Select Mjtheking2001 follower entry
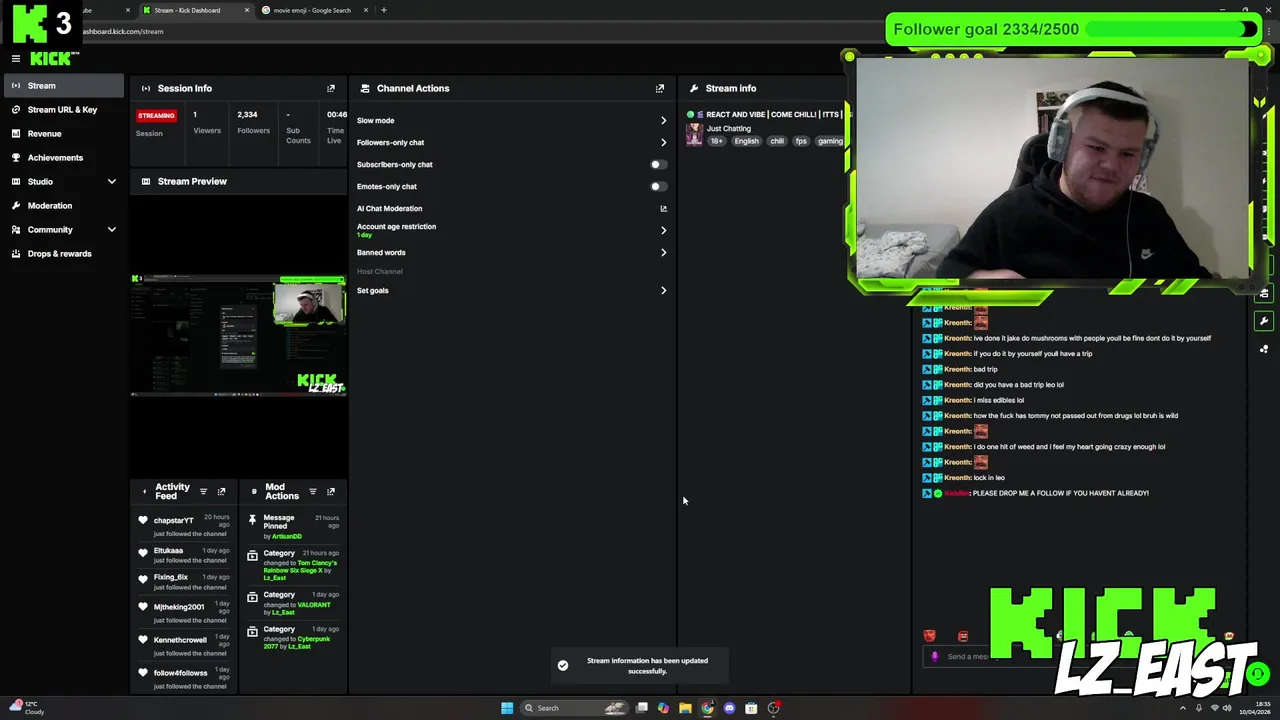Viewport: 1280px width, 720px height. (x=178, y=606)
